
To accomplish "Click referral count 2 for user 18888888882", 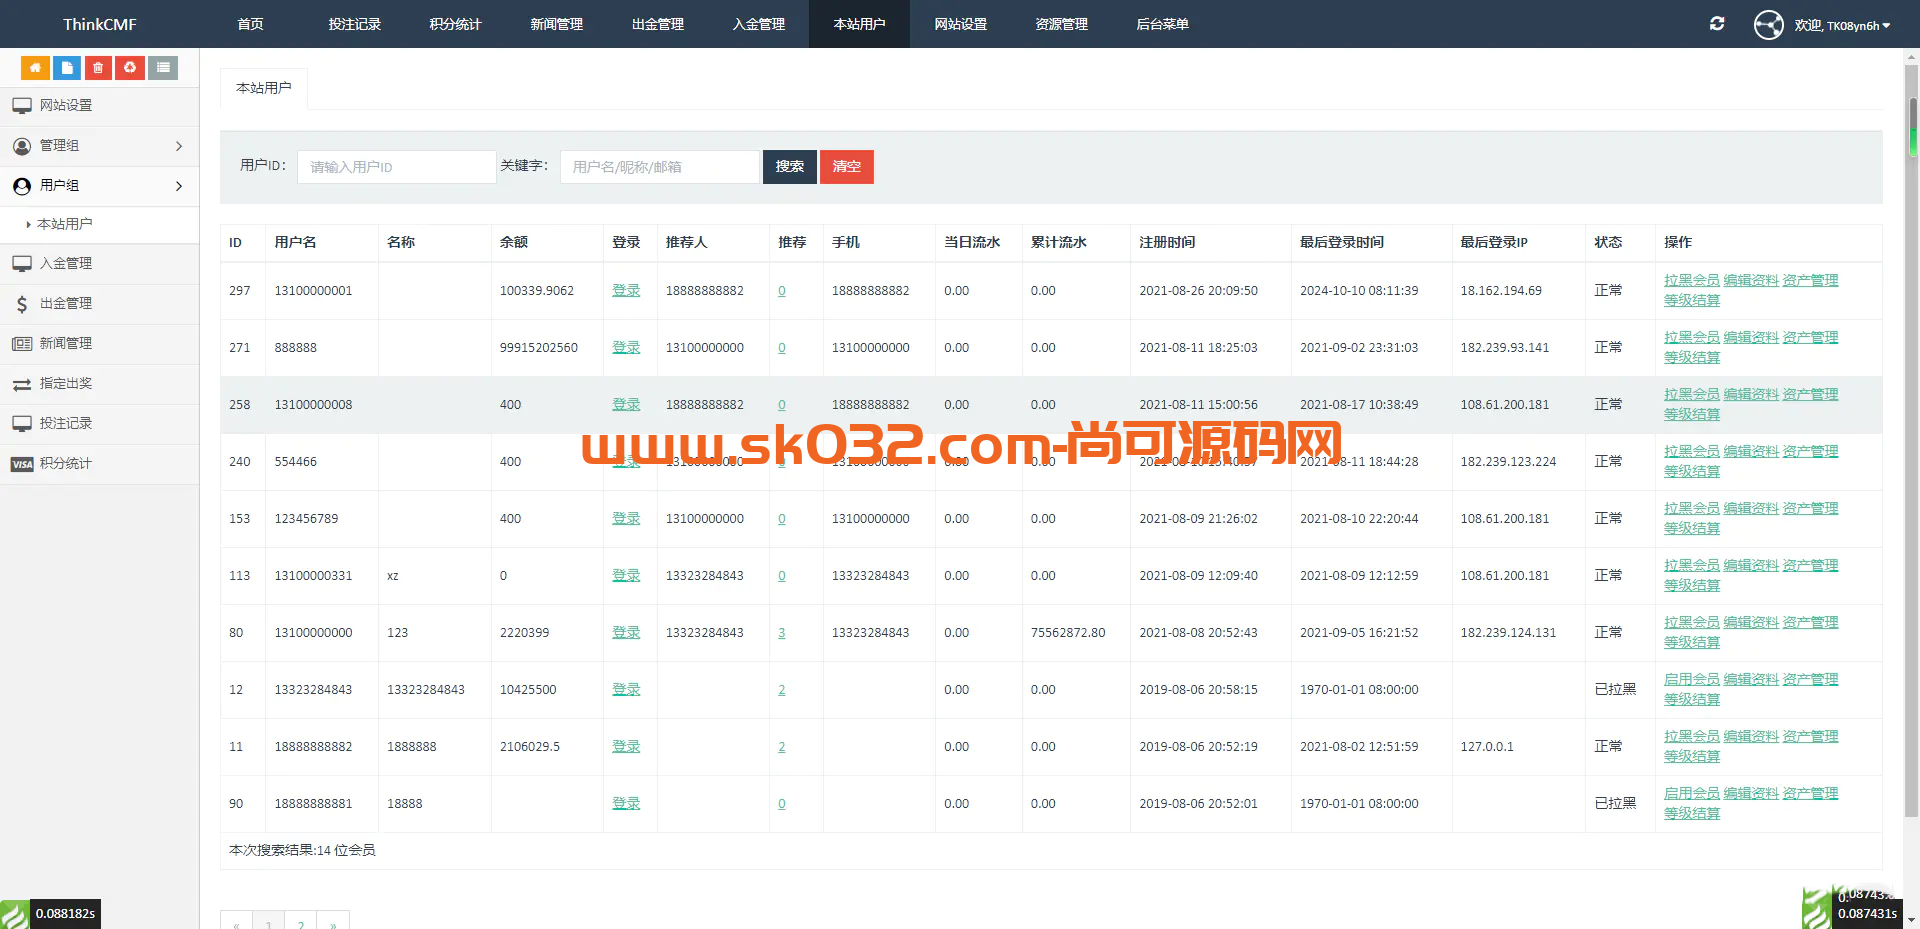I will [x=782, y=747].
